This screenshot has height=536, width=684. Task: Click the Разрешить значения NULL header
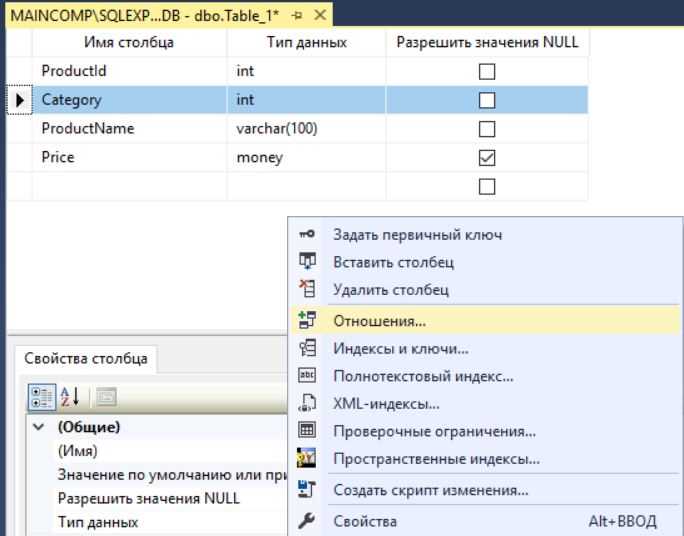point(487,42)
